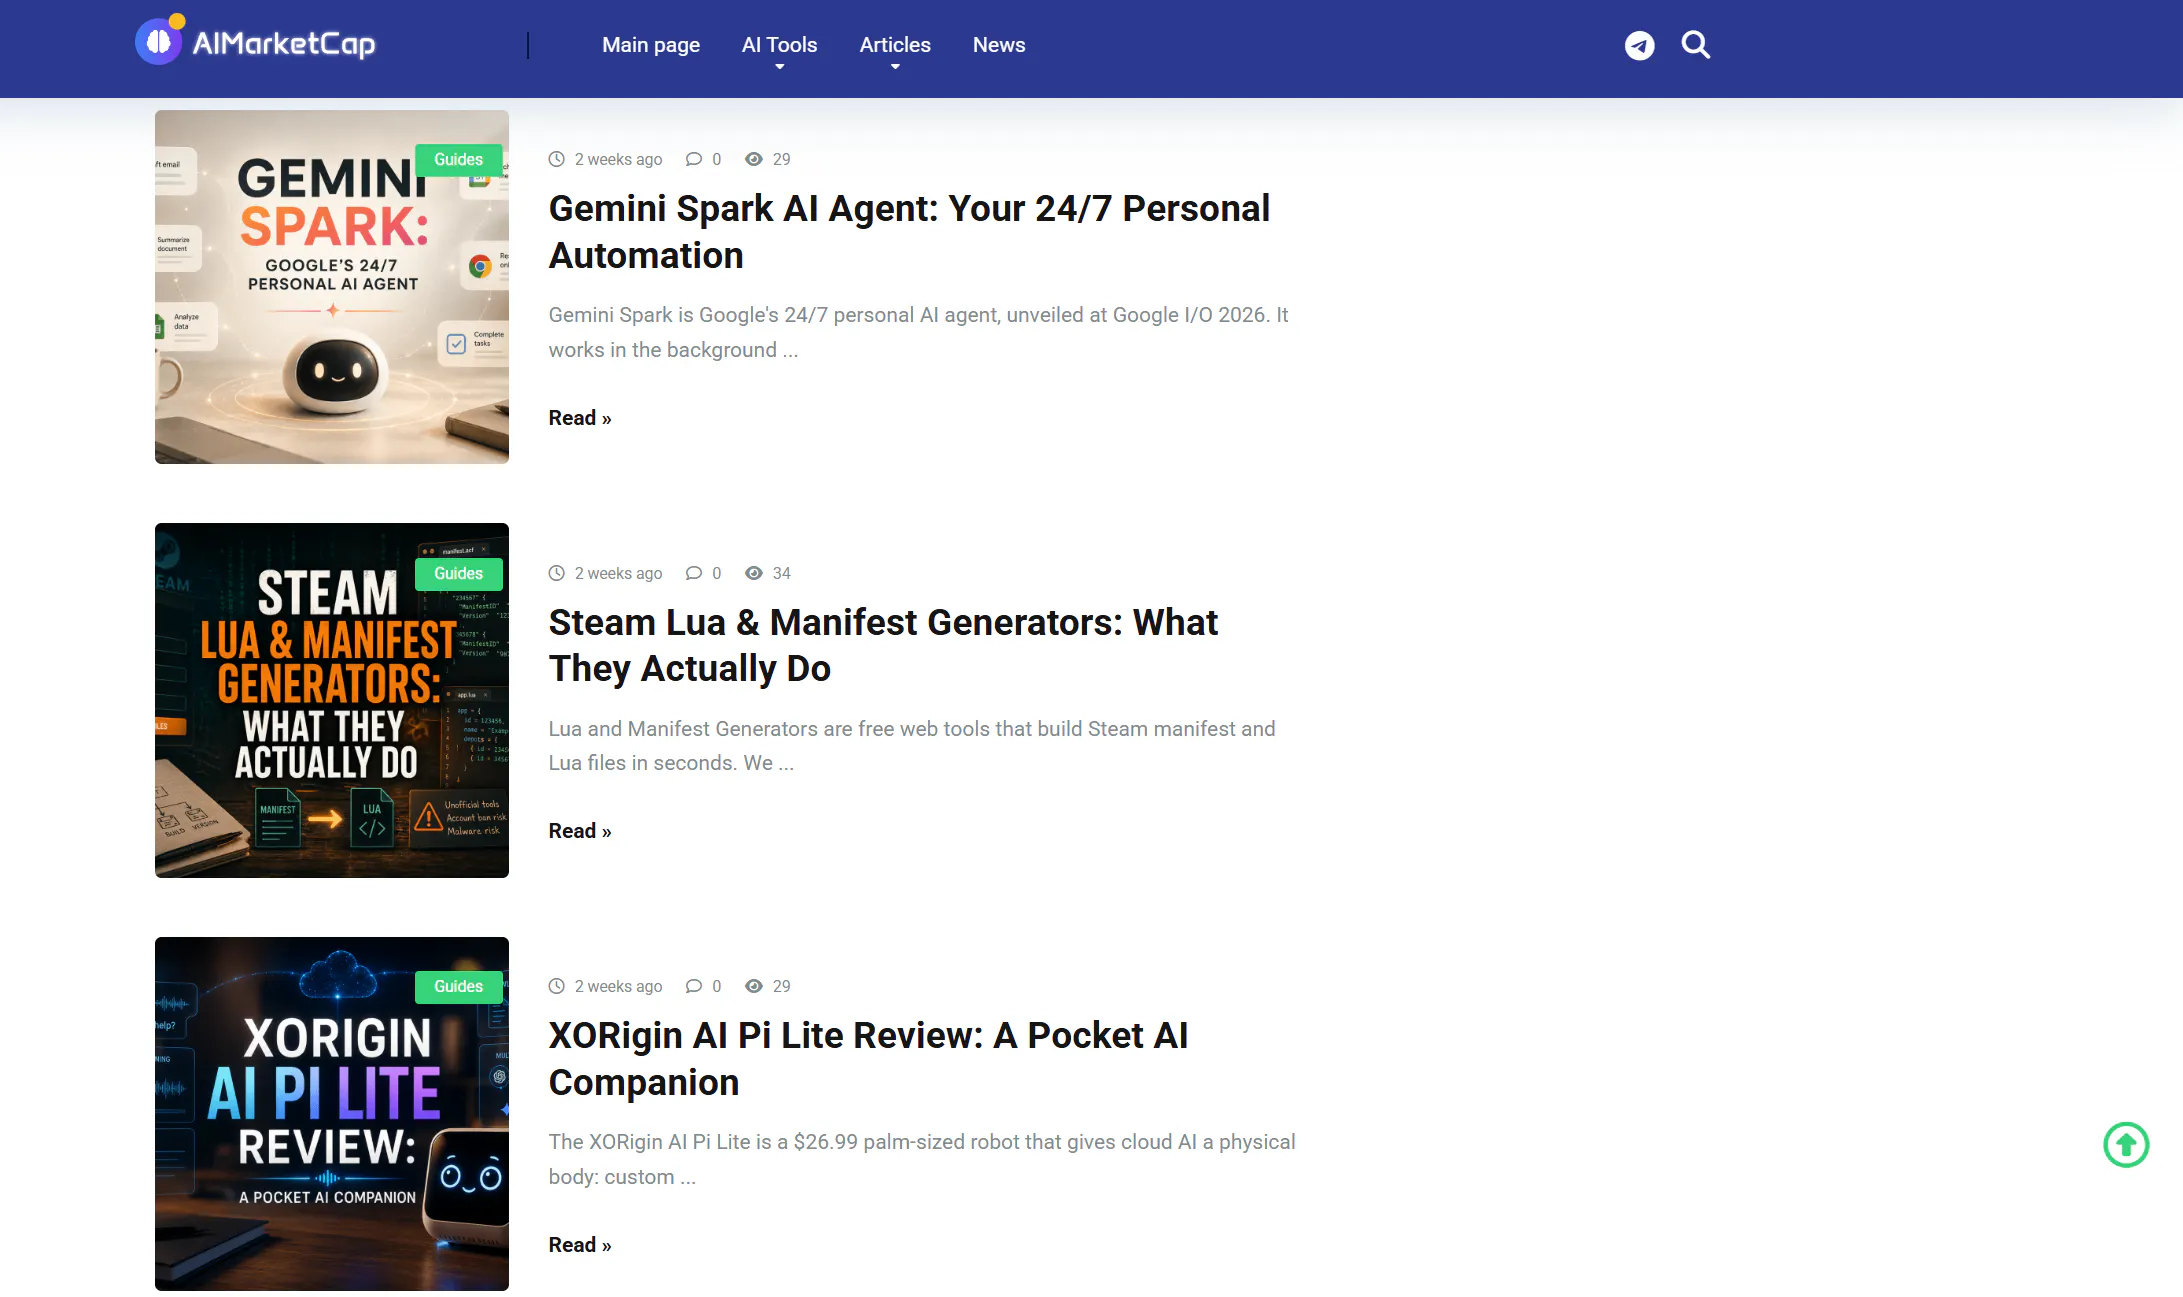Click the Steam Lua excerpt text

click(x=912, y=746)
